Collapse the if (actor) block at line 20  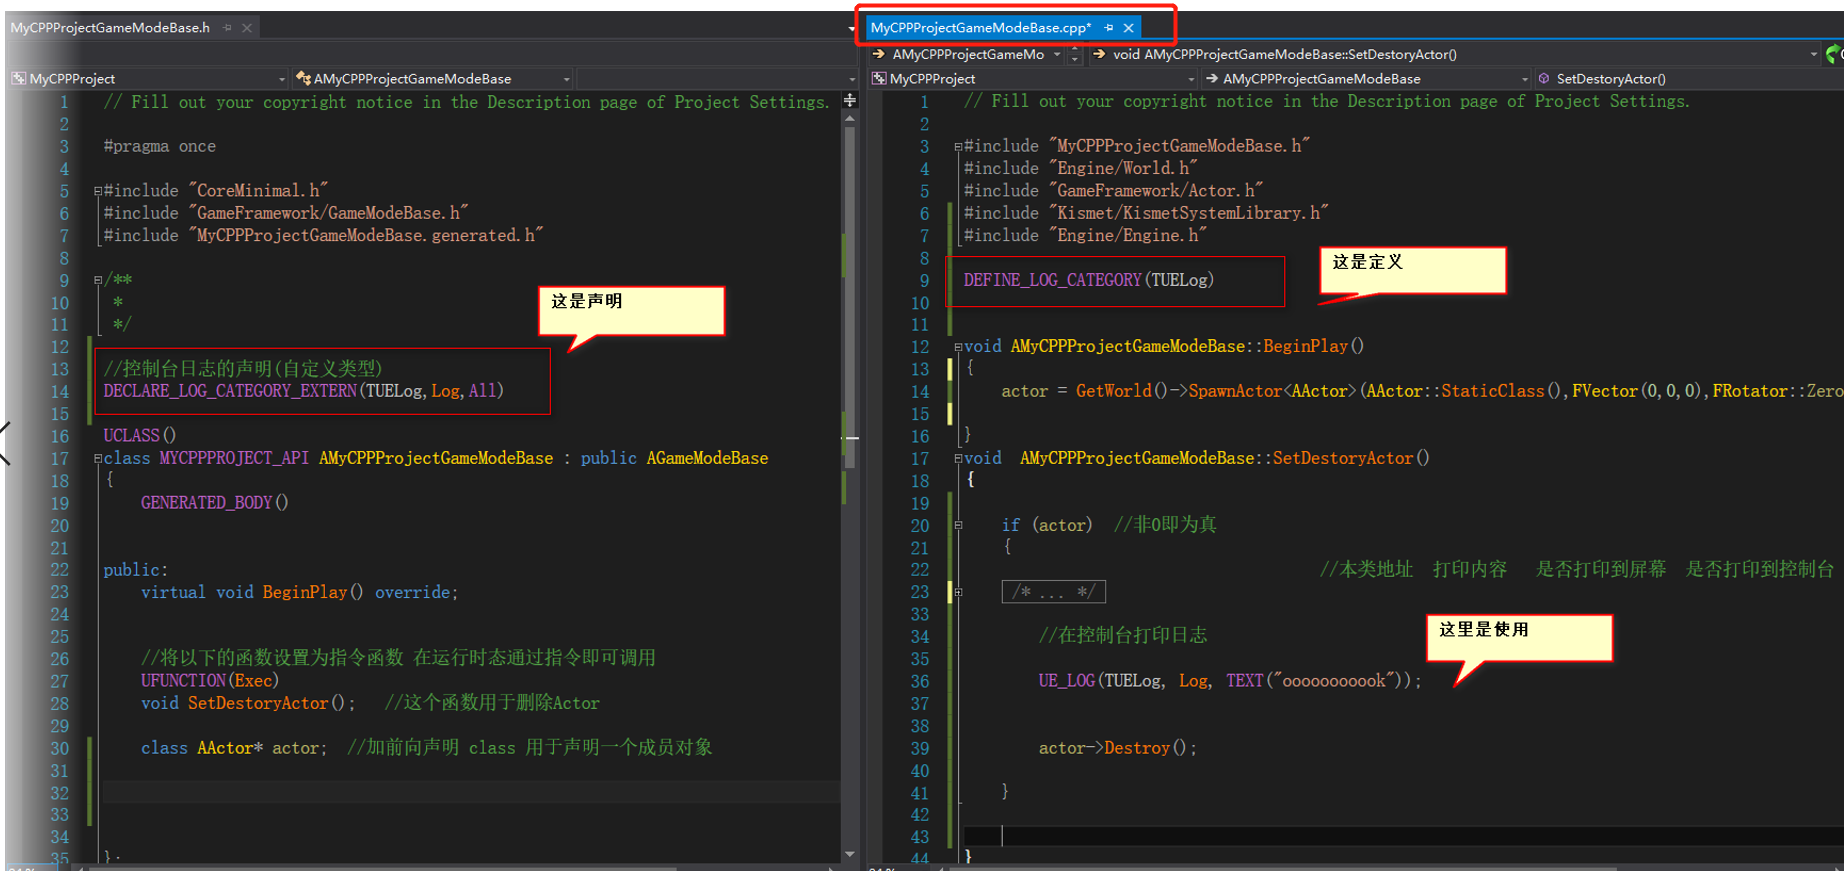(x=958, y=525)
